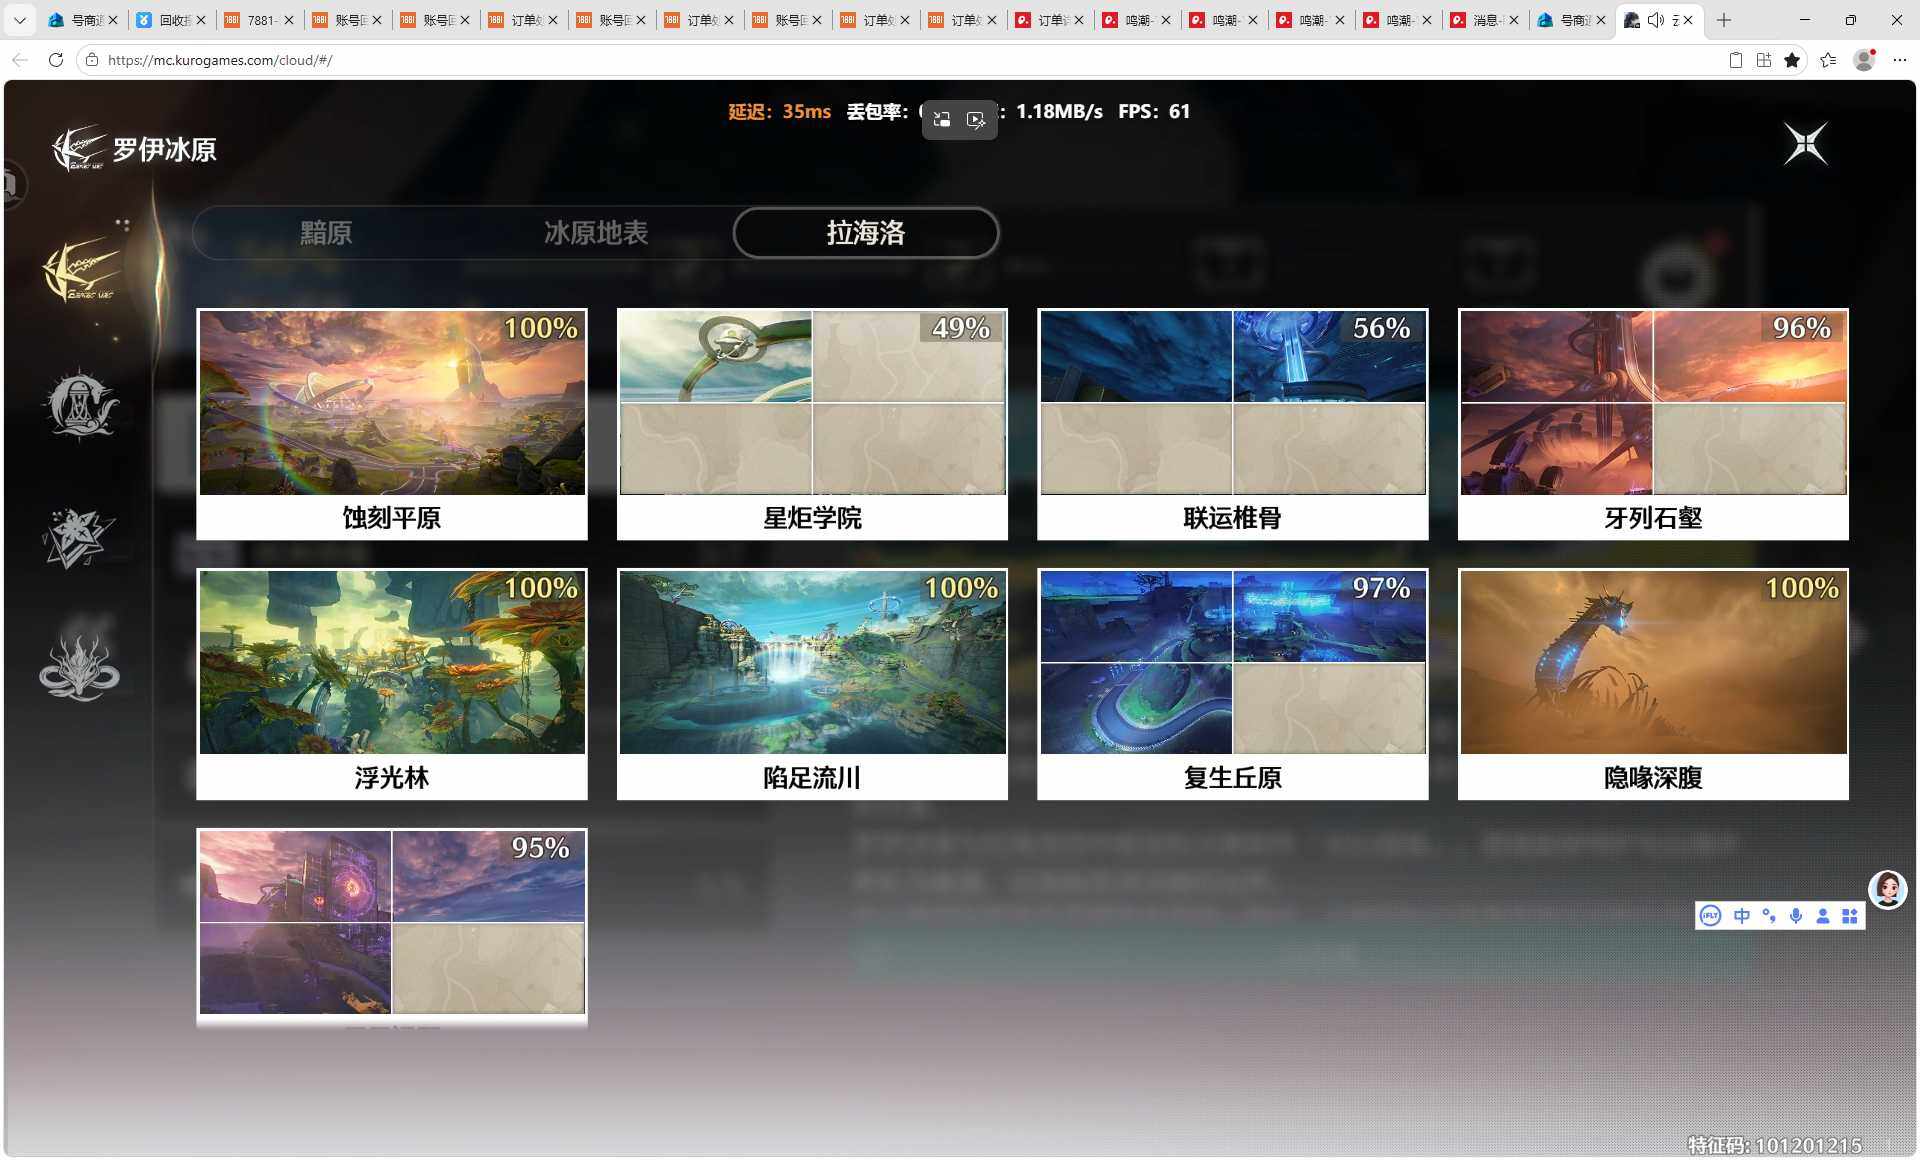1920x1160 pixels.
Task: Select the round emblem region icon in the sidebar
Action: [x=80, y=404]
